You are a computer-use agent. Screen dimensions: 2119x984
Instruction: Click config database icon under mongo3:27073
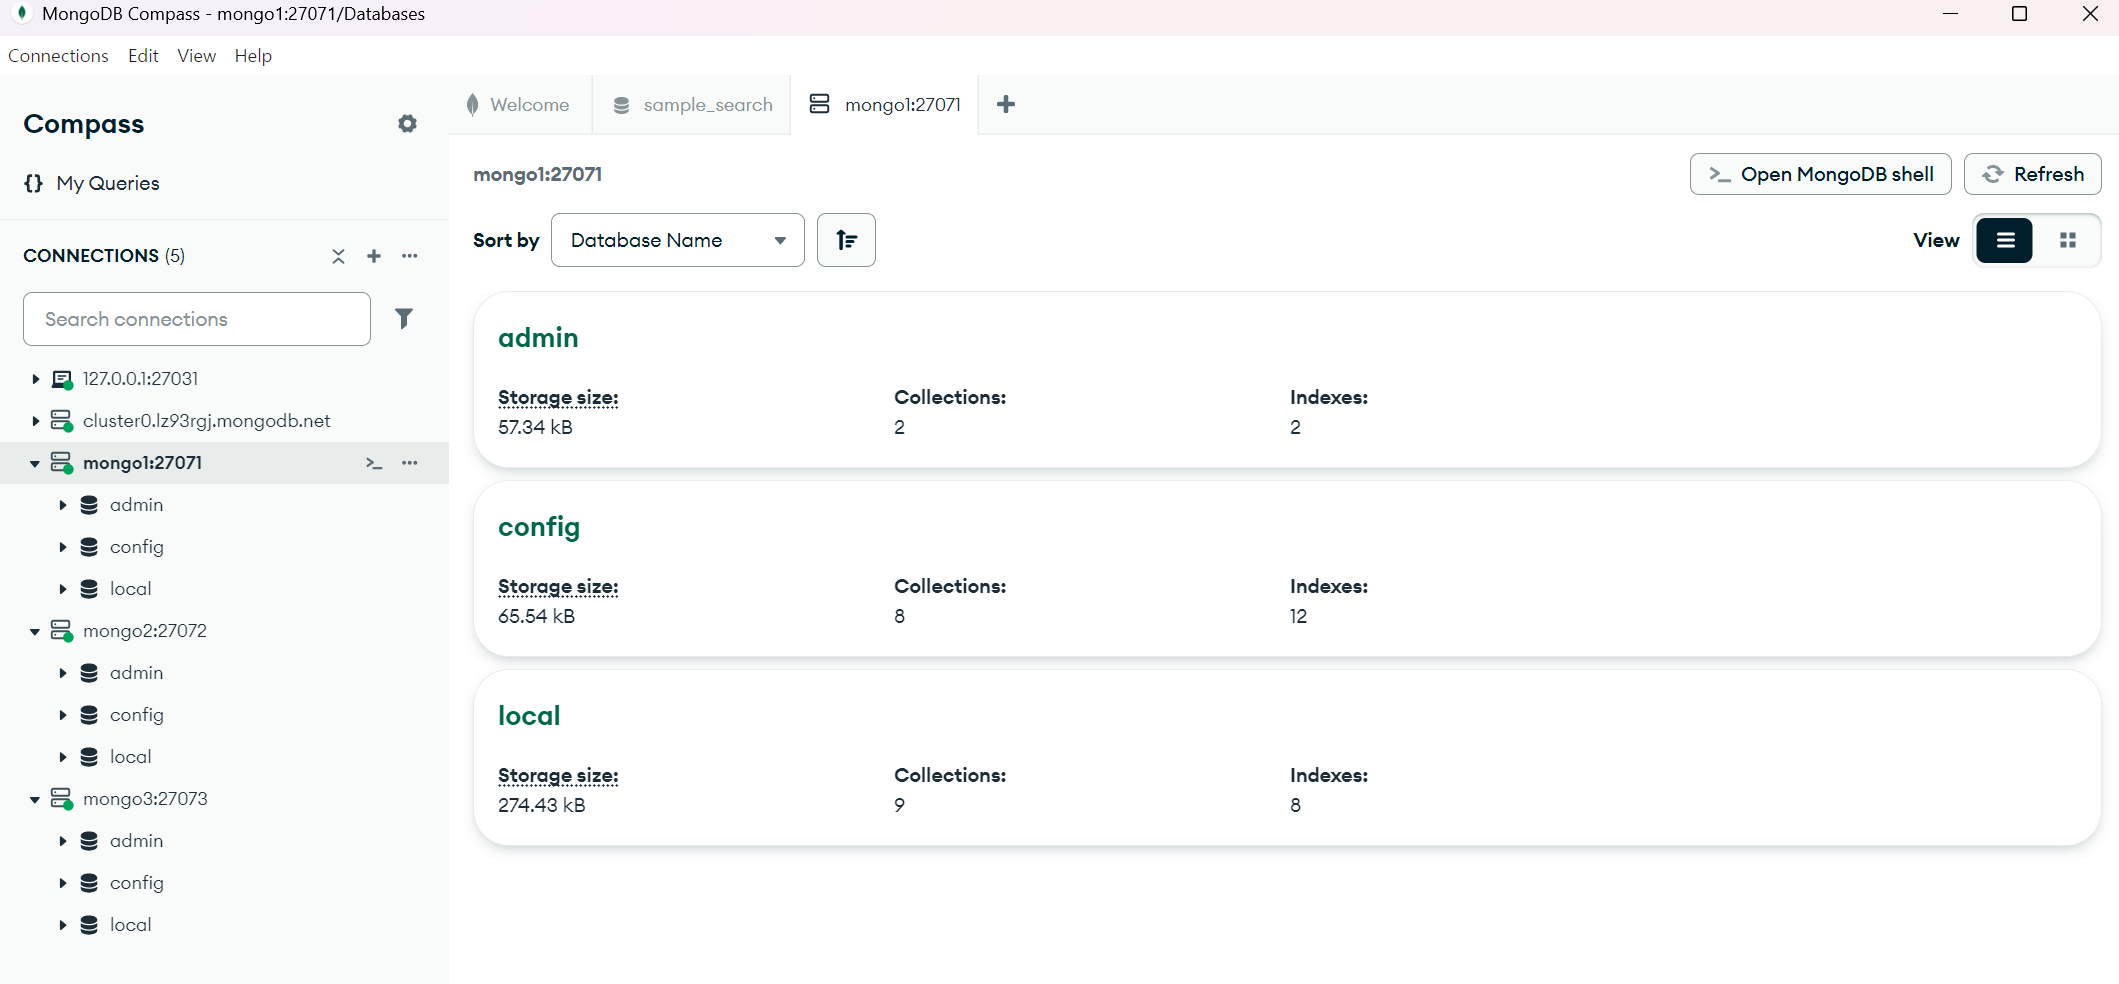89,883
